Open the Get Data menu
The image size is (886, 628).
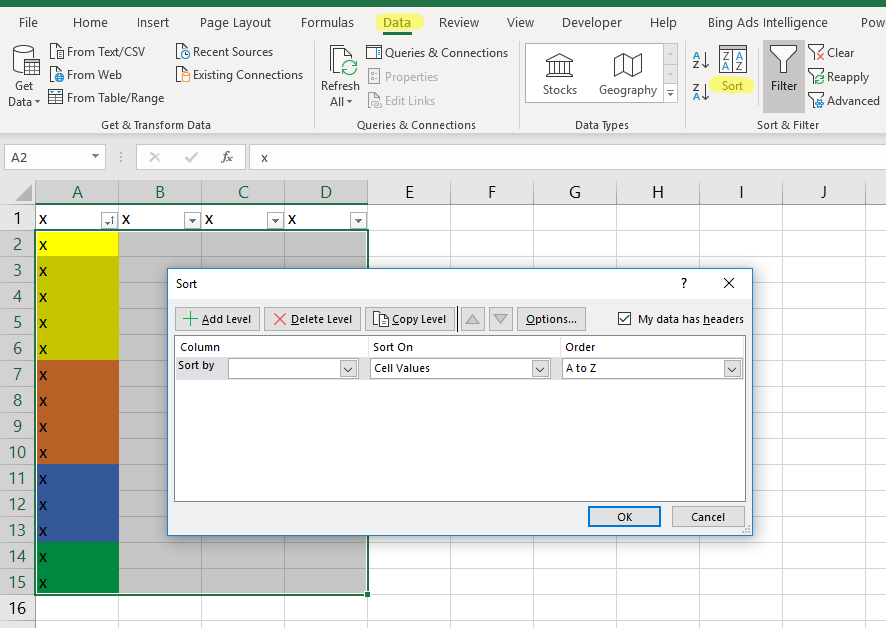[24, 76]
